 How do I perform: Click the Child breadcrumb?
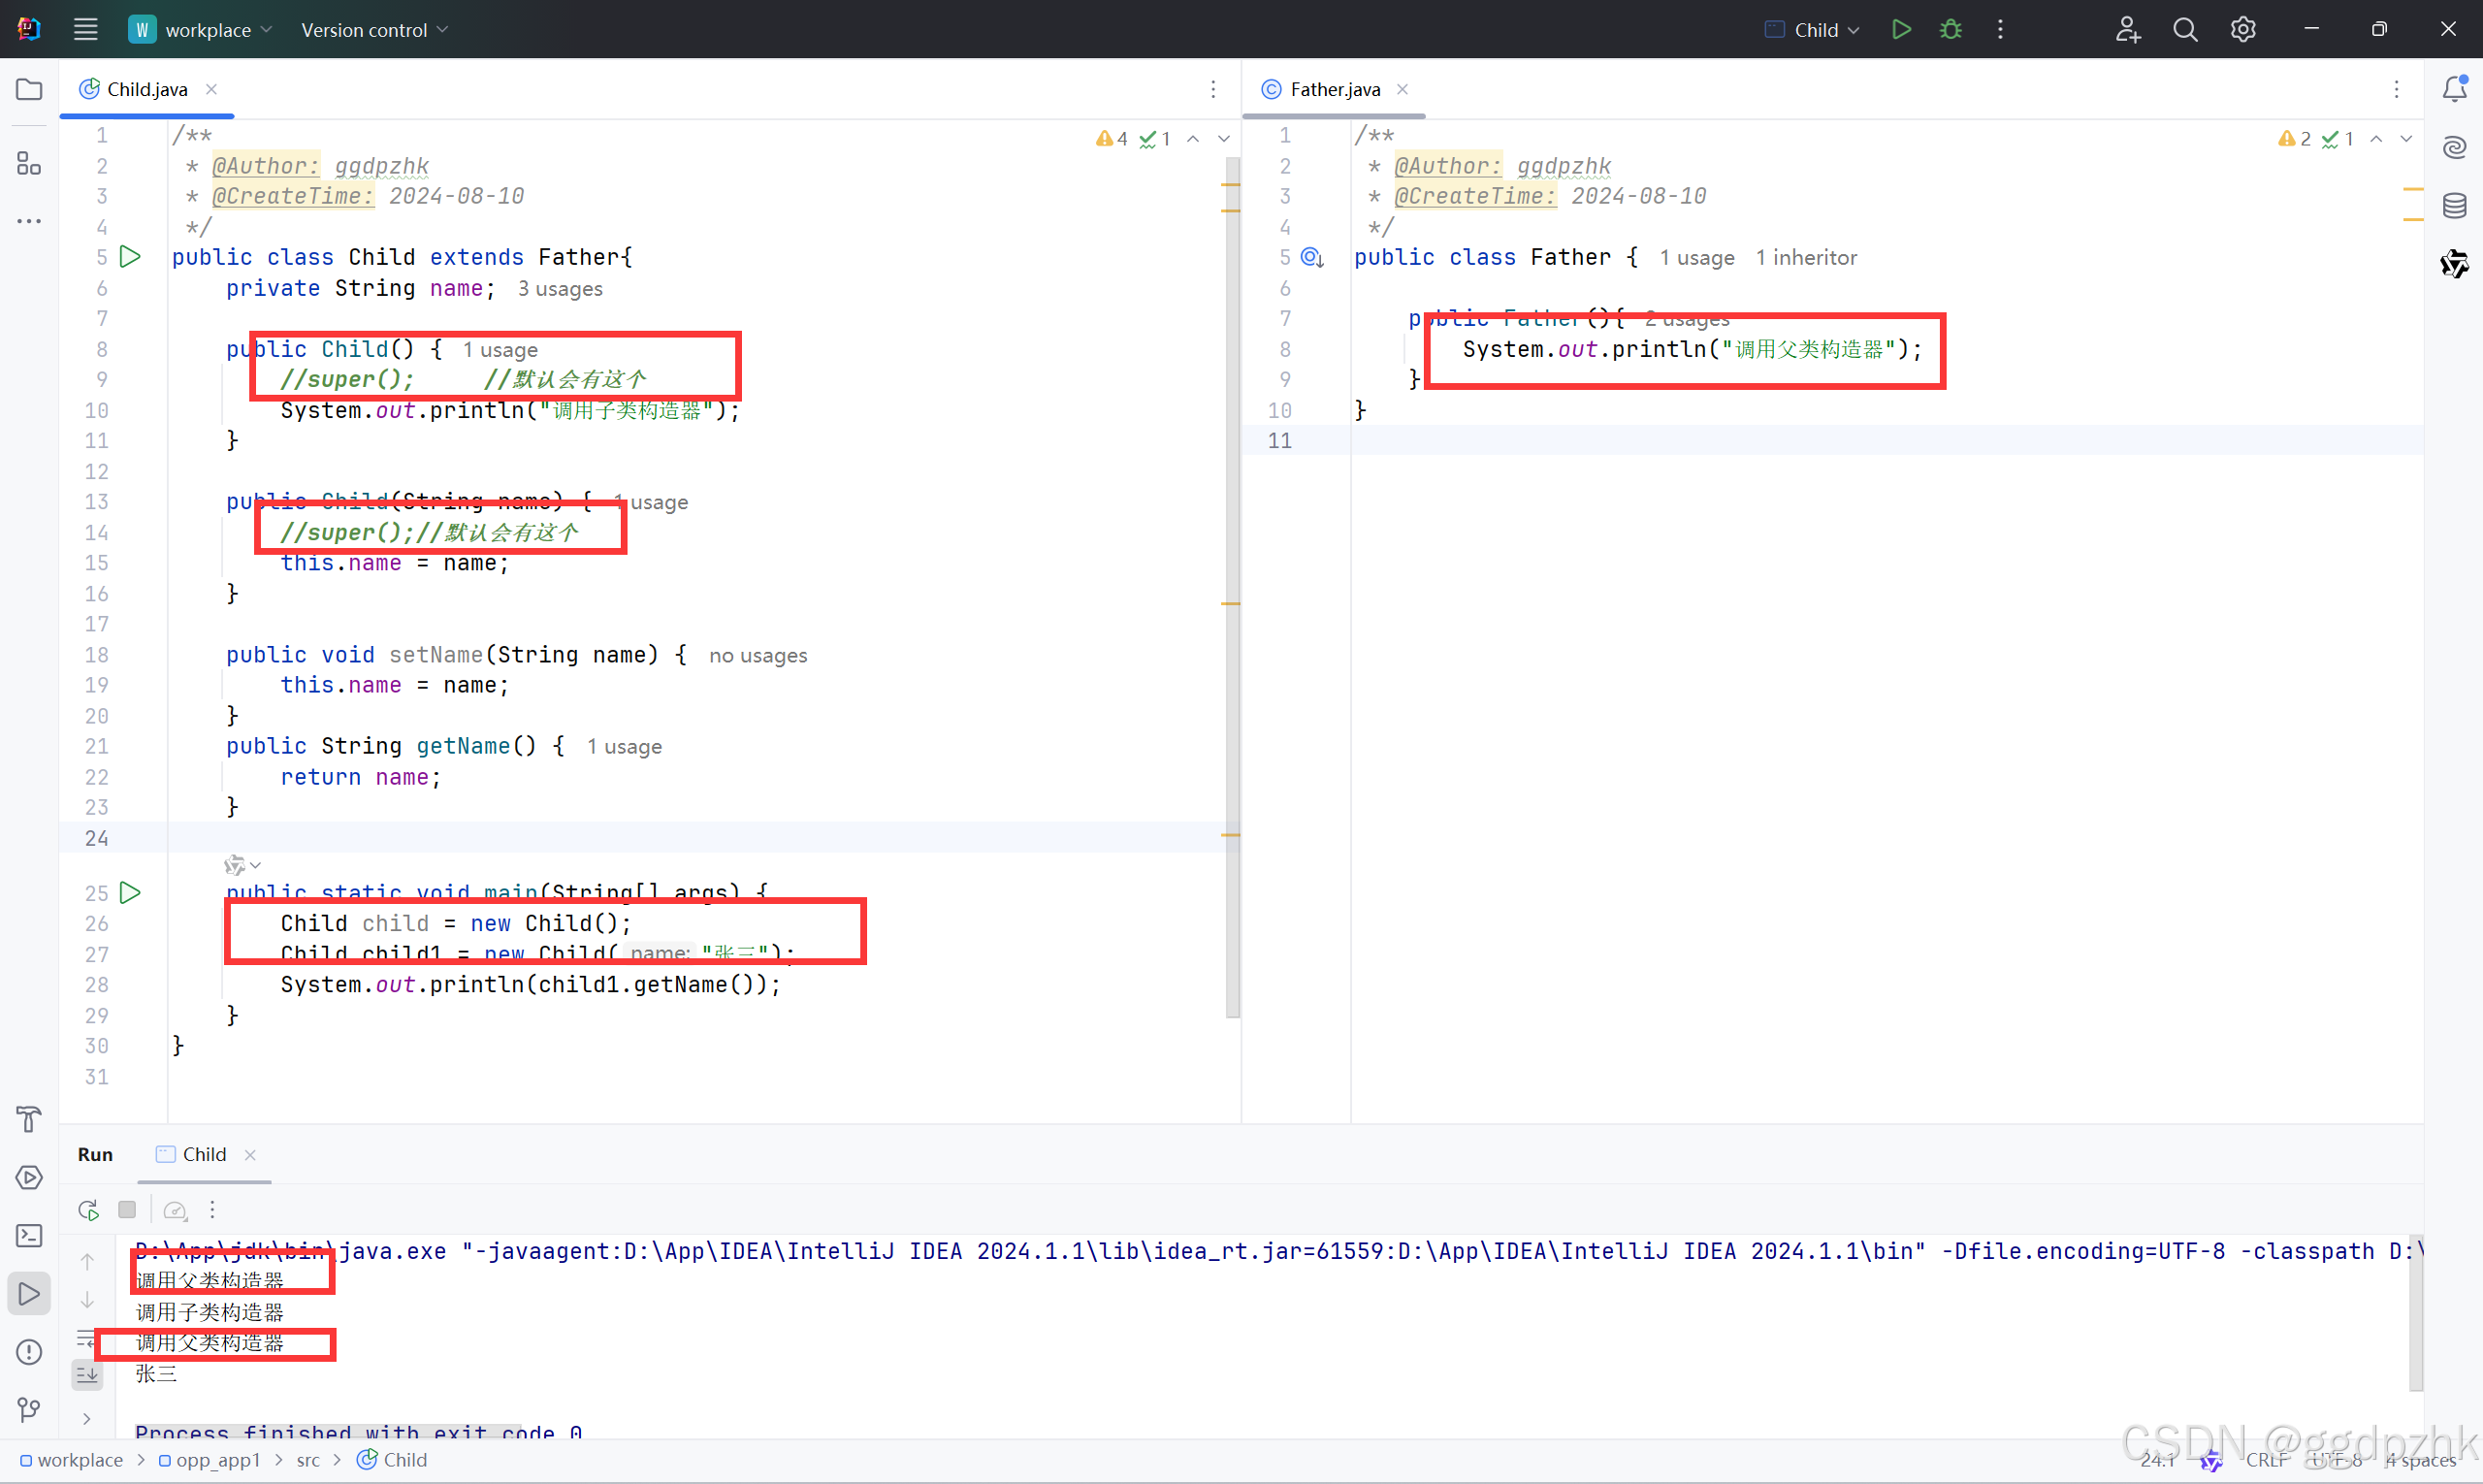click(x=392, y=1460)
